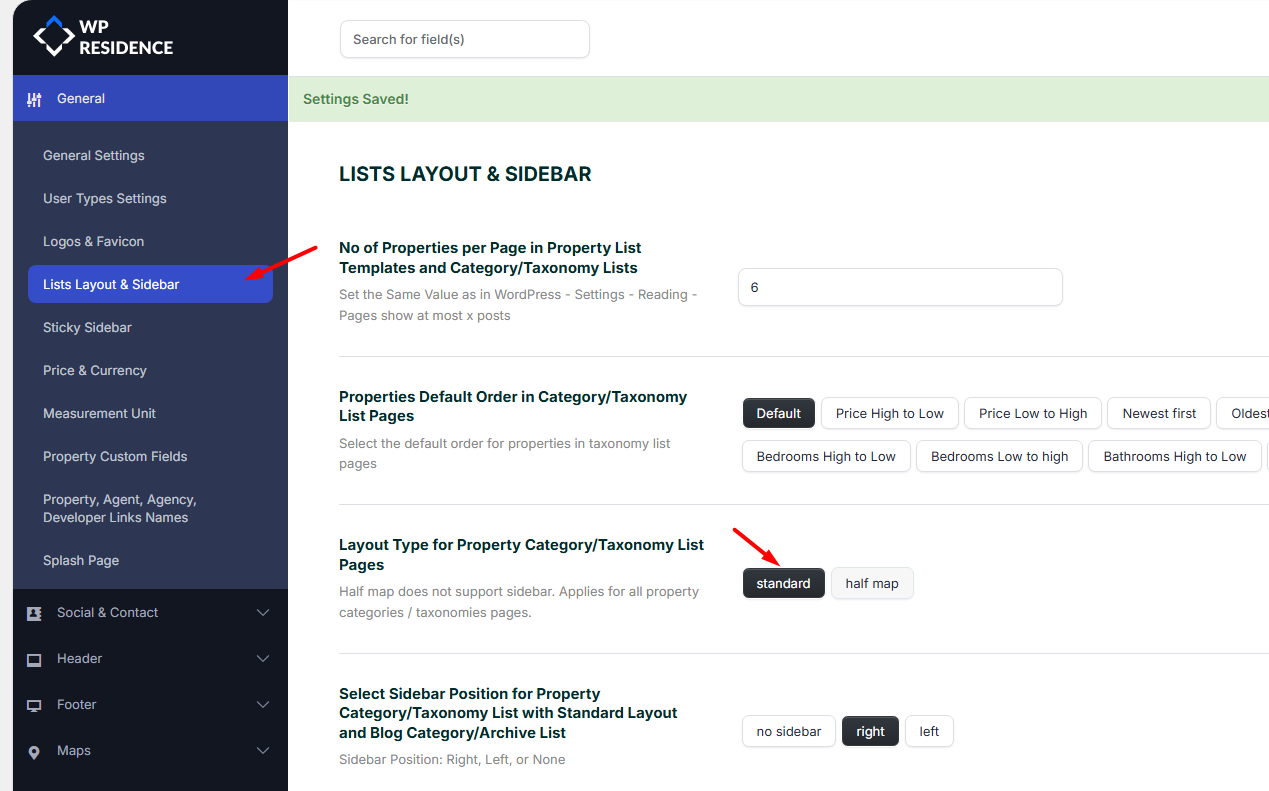Choose Bedrooms High to Low order
The width and height of the screenshot is (1269, 791).
[826, 456]
